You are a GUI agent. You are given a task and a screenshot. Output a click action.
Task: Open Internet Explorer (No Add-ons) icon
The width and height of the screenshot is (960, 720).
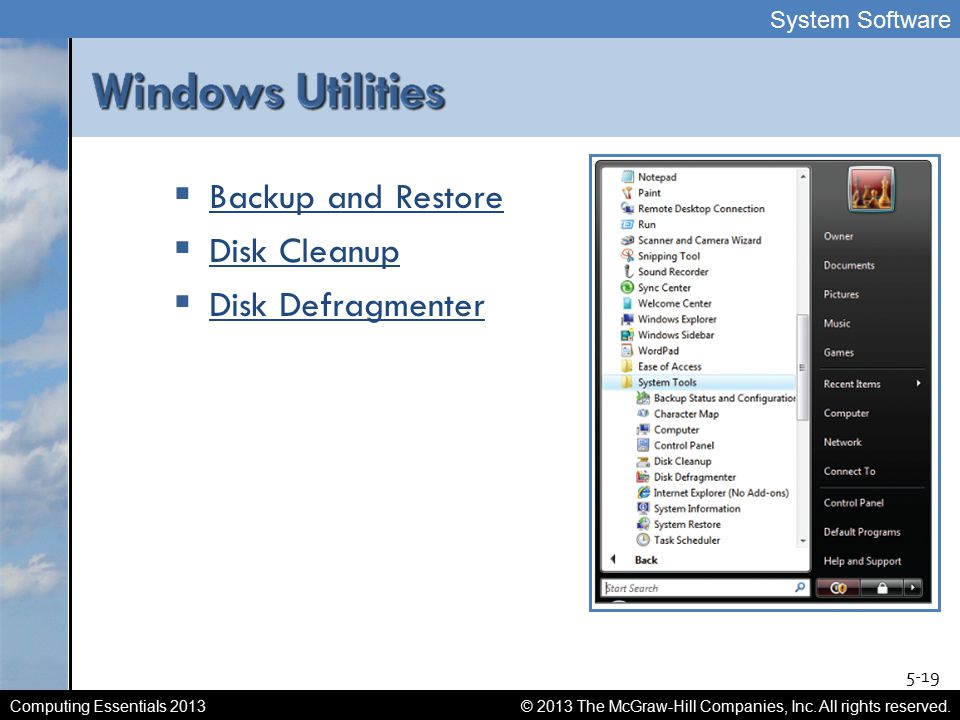pos(643,492)
